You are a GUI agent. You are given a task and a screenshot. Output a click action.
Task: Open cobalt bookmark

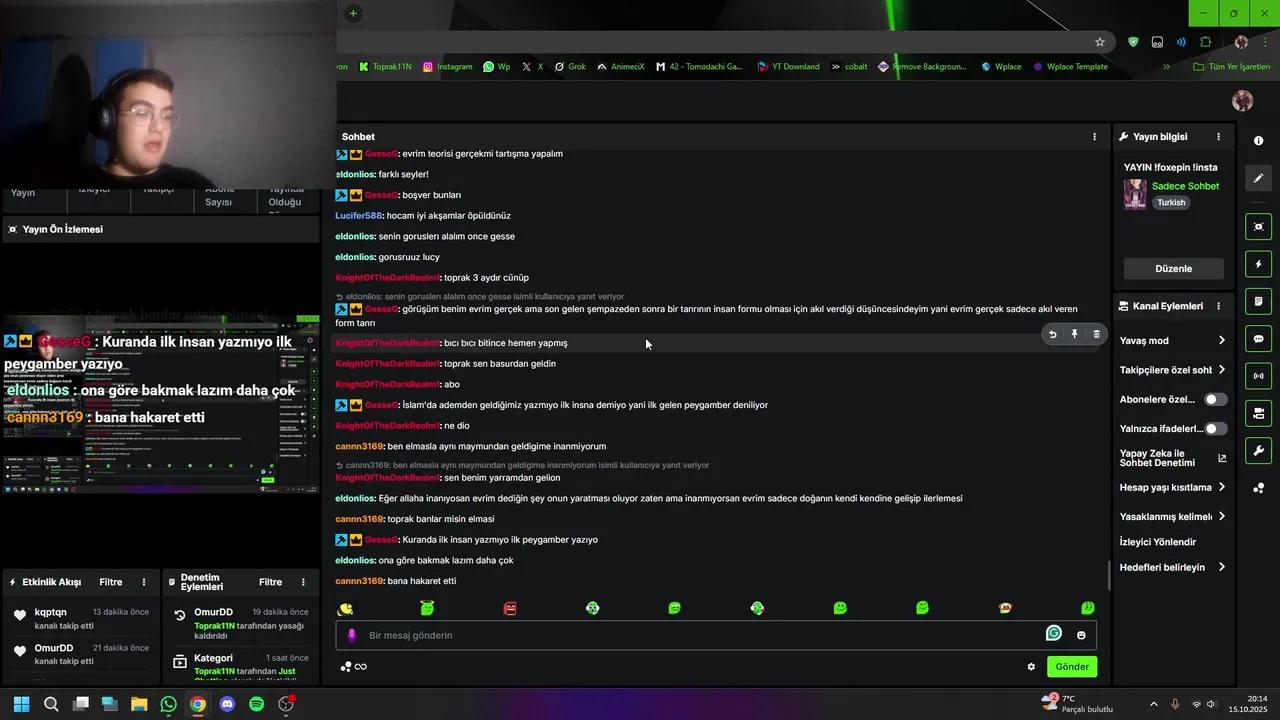(849, 66)
